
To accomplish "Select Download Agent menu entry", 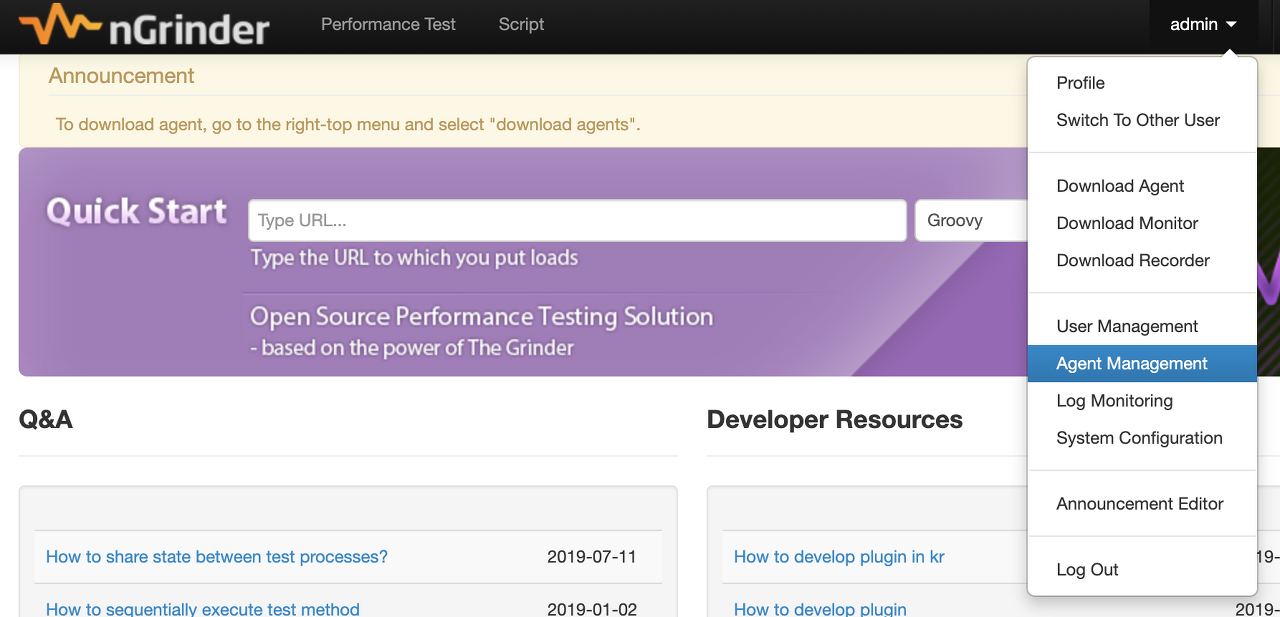I will [x=1120, y=186].
